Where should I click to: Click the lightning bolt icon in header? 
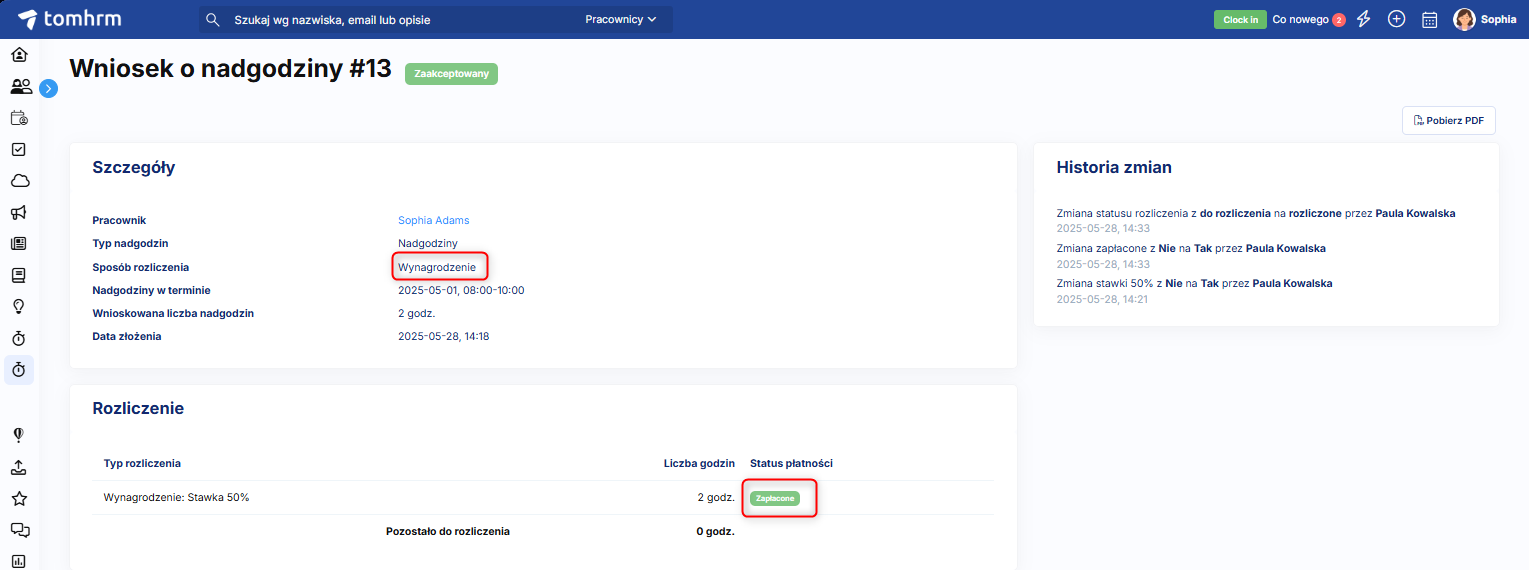click(x=1363, y=19)
